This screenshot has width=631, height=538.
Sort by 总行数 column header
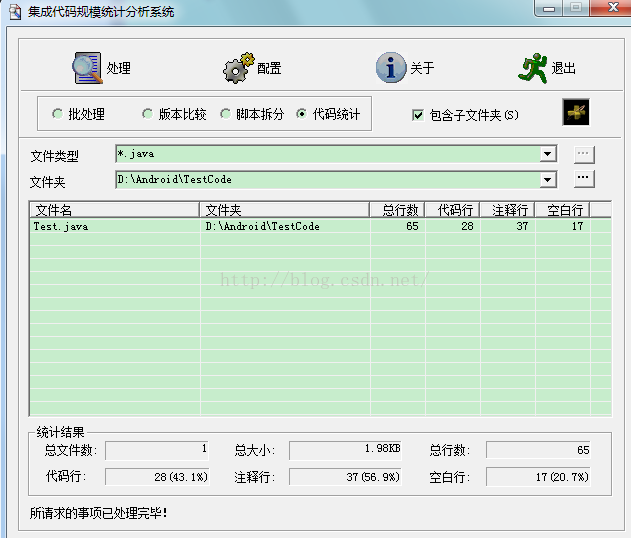(x=397, y=210)
